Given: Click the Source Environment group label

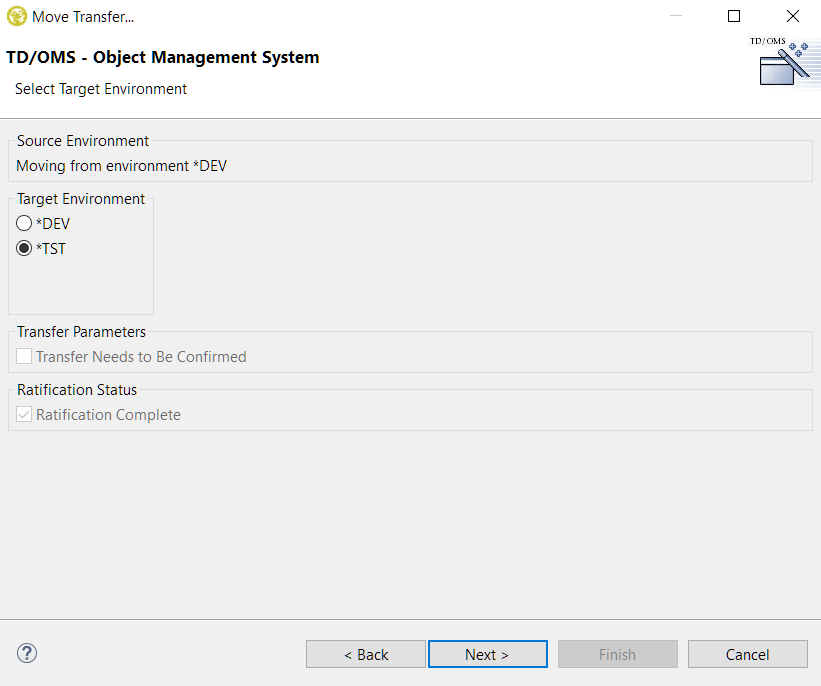Looking at the screenshot, I should pos(83,141).
